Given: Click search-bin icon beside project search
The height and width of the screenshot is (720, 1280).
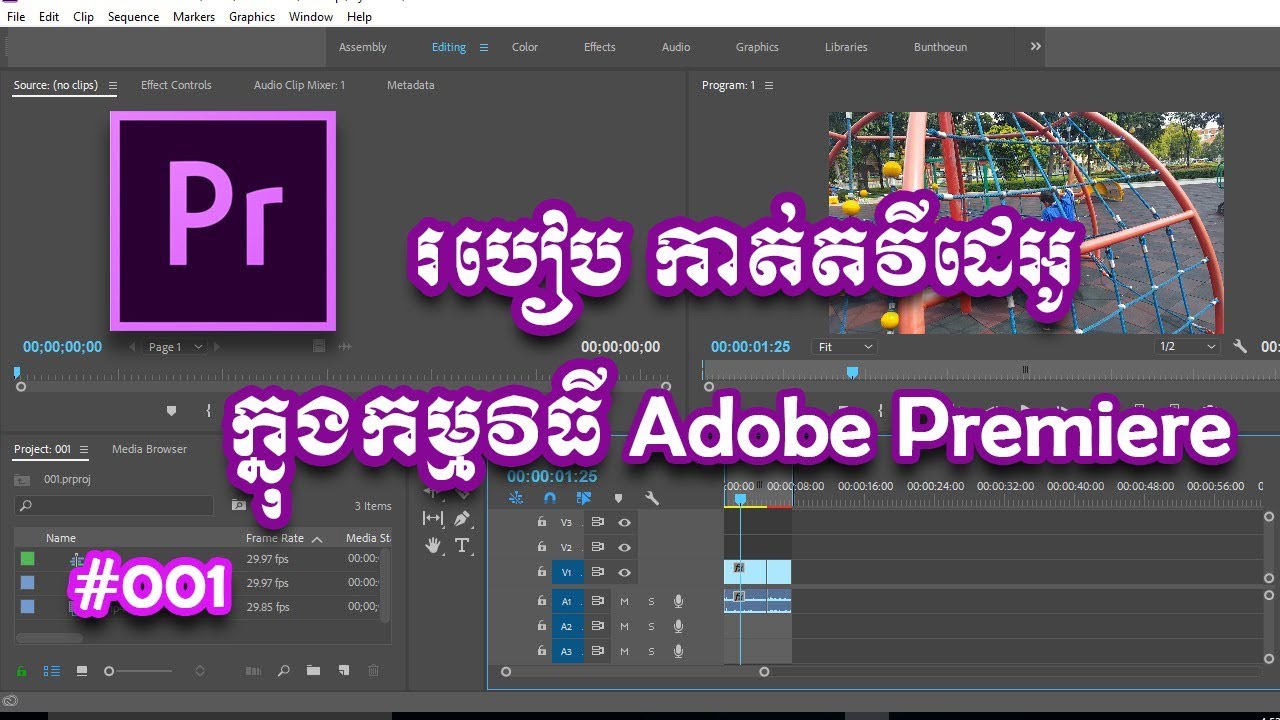Looking at the screenshot, I should point(239,506).
